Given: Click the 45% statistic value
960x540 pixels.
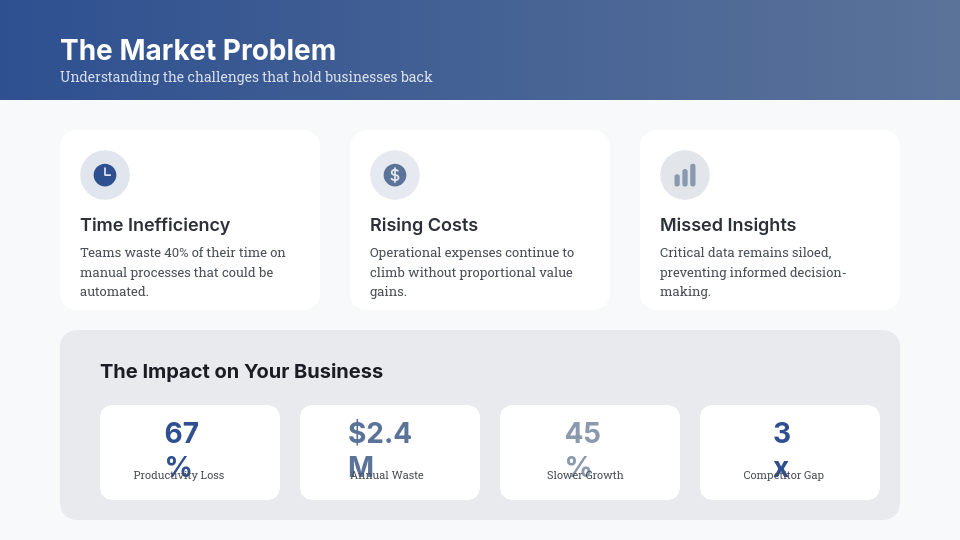Looking at the screenshot, I should click(583, 434).
